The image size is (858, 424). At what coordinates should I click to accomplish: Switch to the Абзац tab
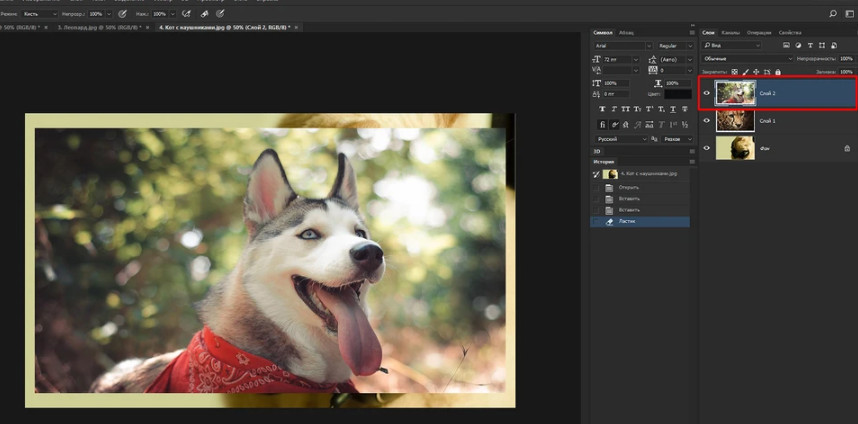(627, 32)
